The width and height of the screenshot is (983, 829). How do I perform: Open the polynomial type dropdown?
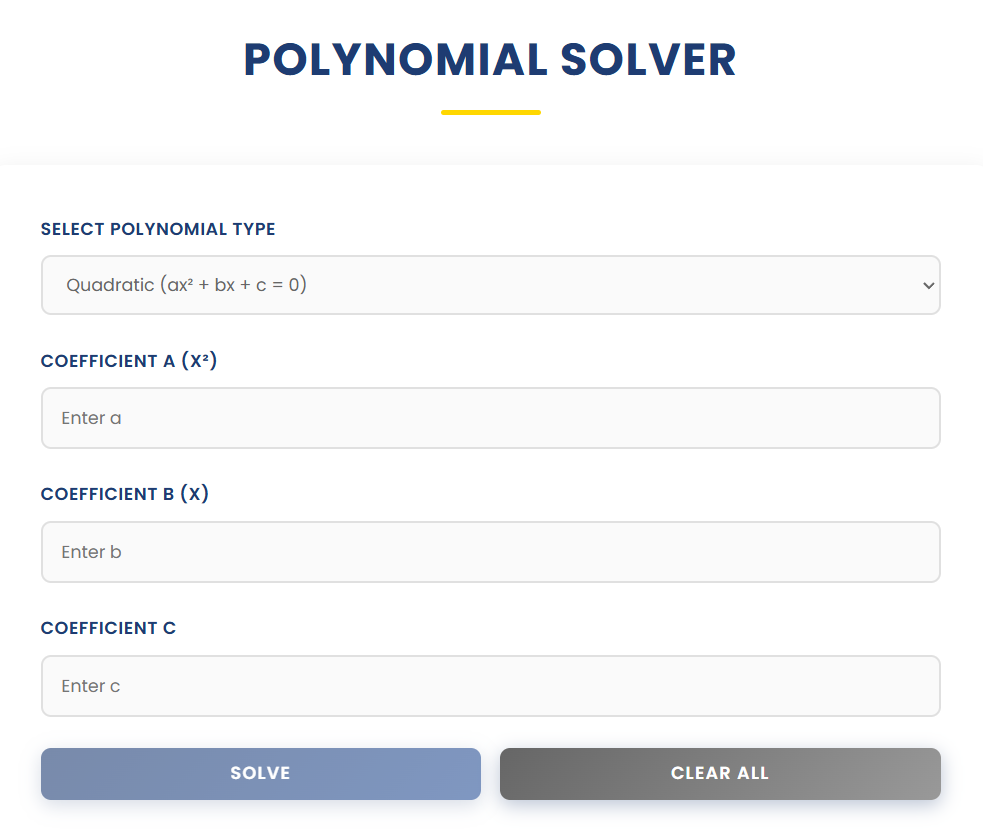coord(490,285)
